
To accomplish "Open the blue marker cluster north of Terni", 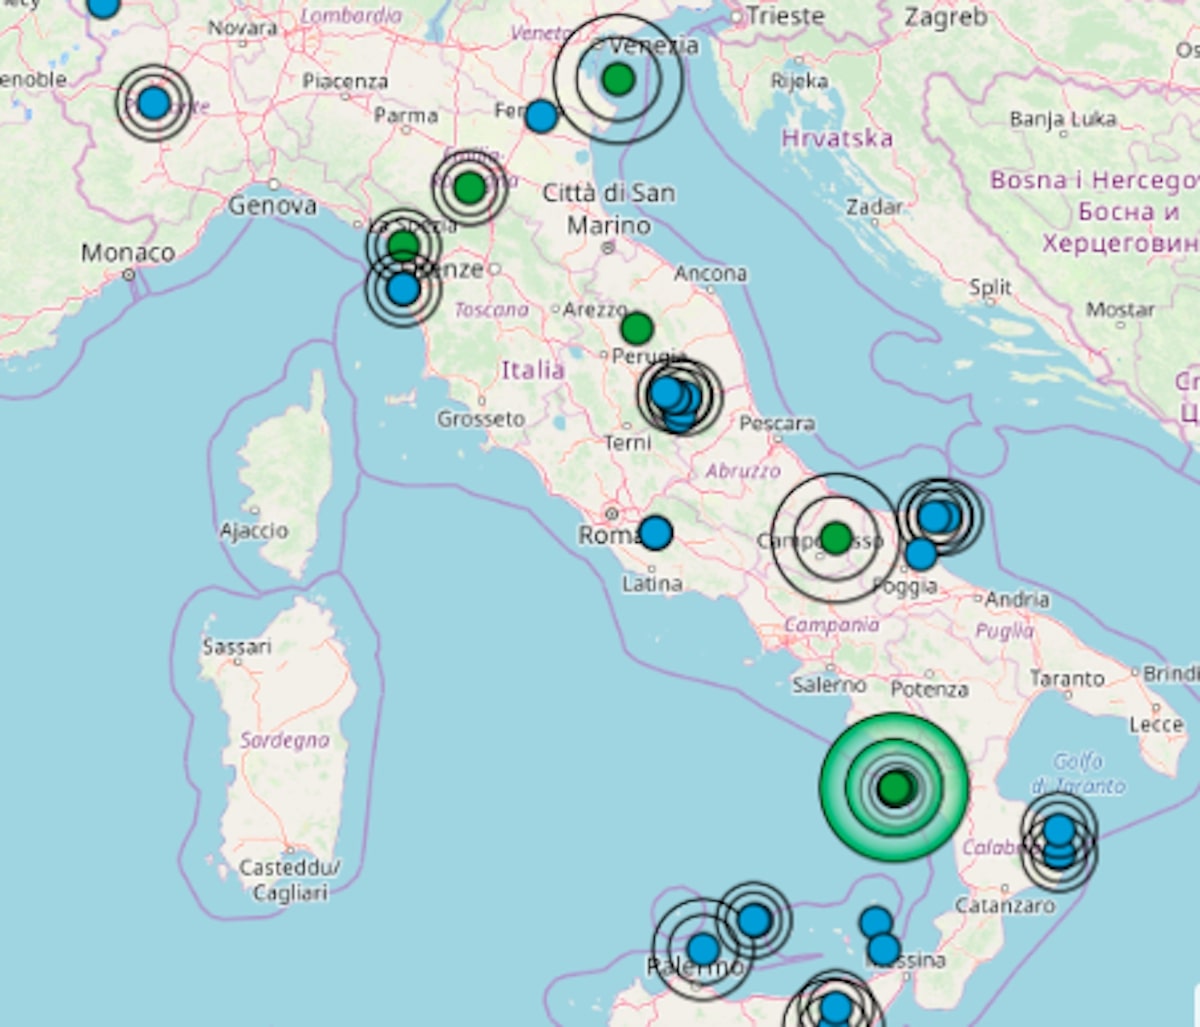I will point(676,398).
